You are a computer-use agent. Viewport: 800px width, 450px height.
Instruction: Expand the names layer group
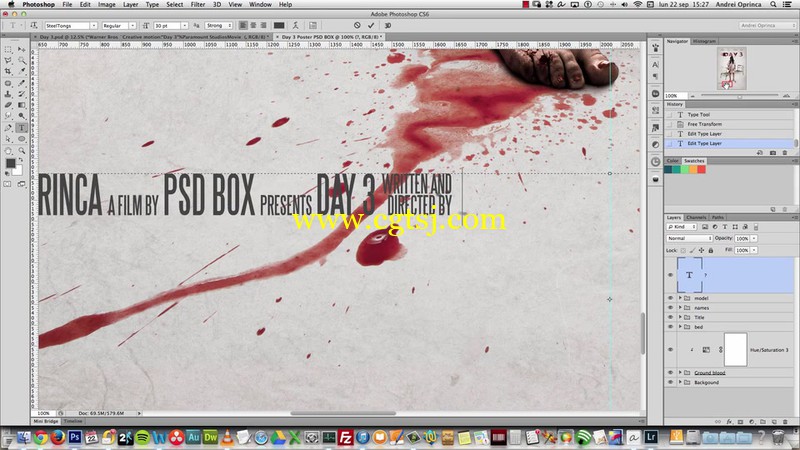680,308
